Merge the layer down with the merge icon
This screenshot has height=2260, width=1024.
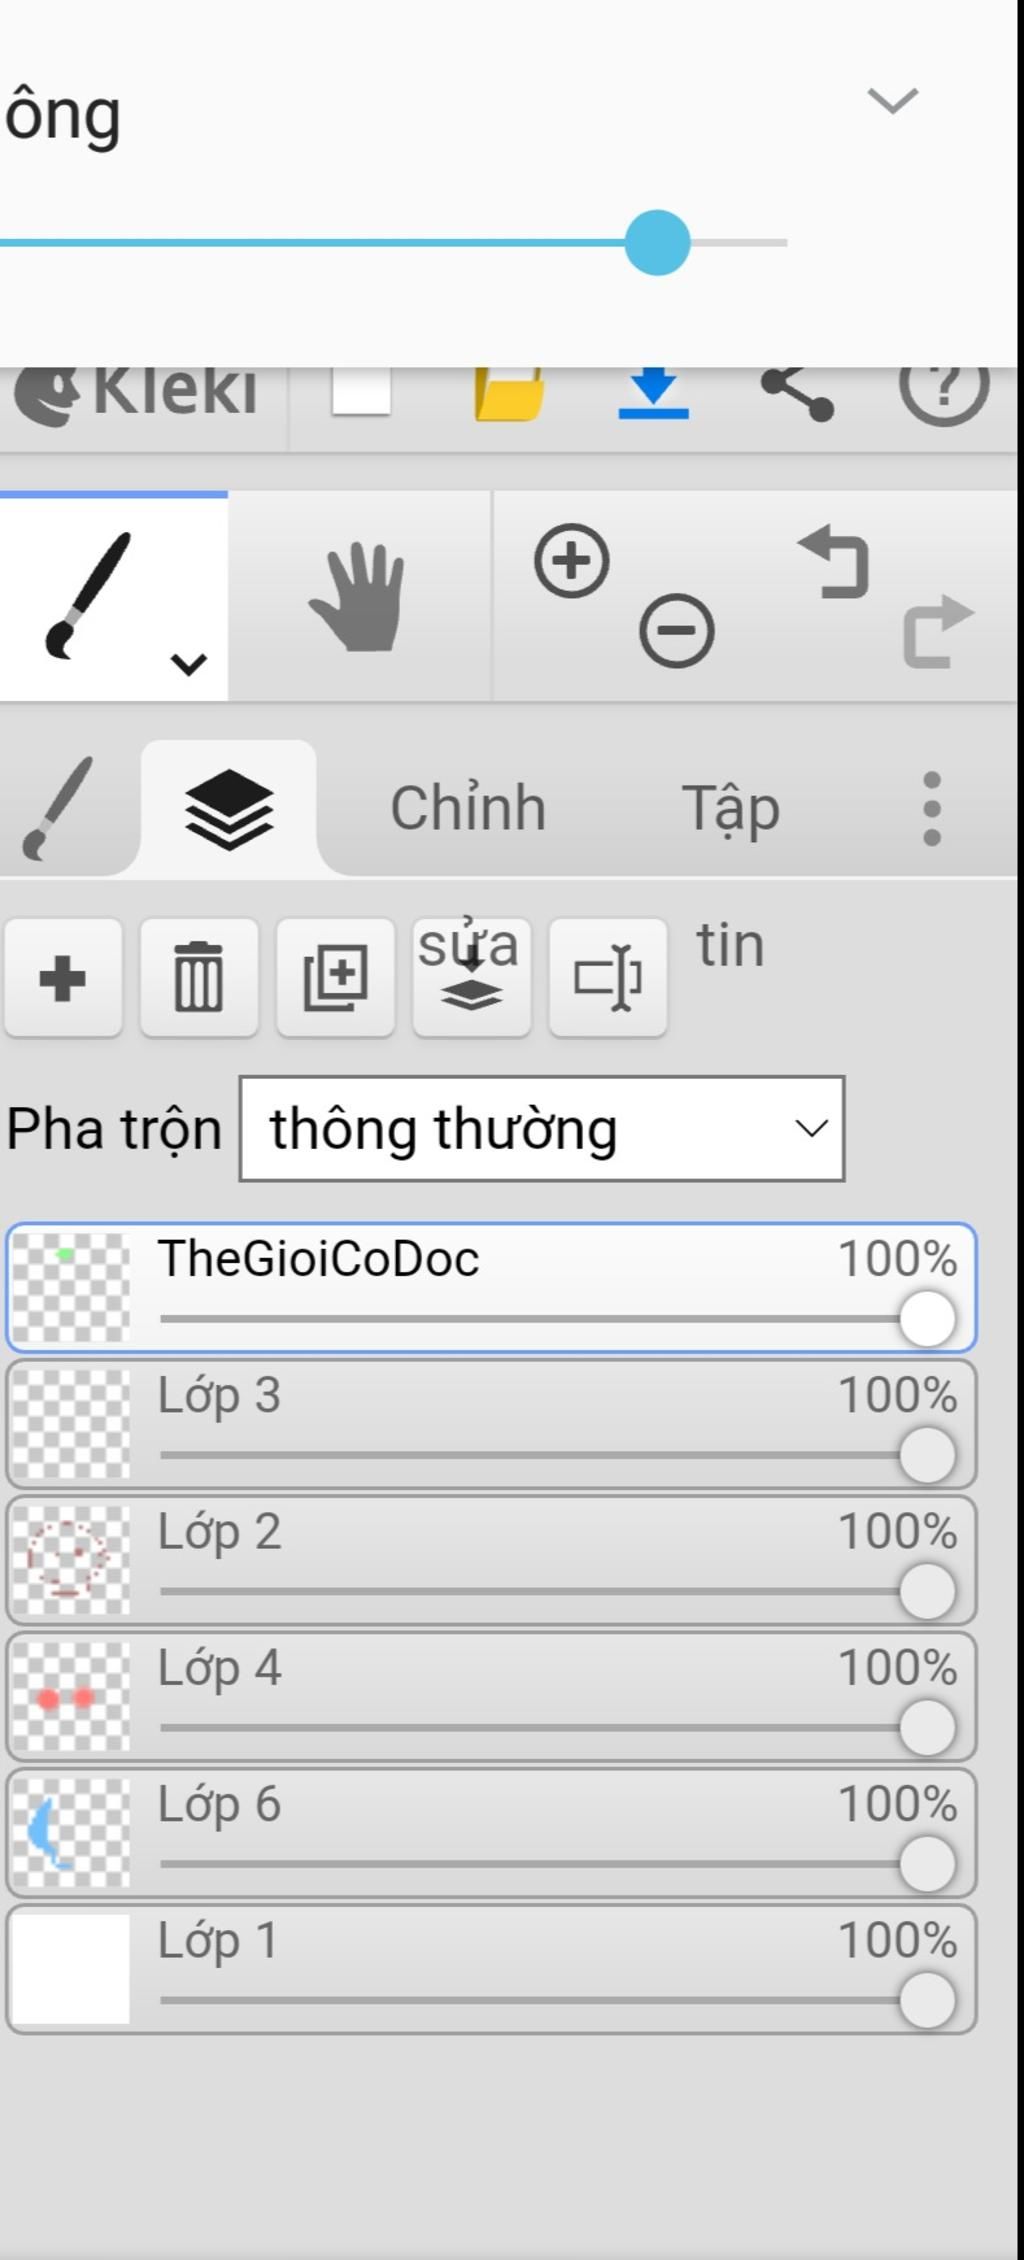(471, 977)
